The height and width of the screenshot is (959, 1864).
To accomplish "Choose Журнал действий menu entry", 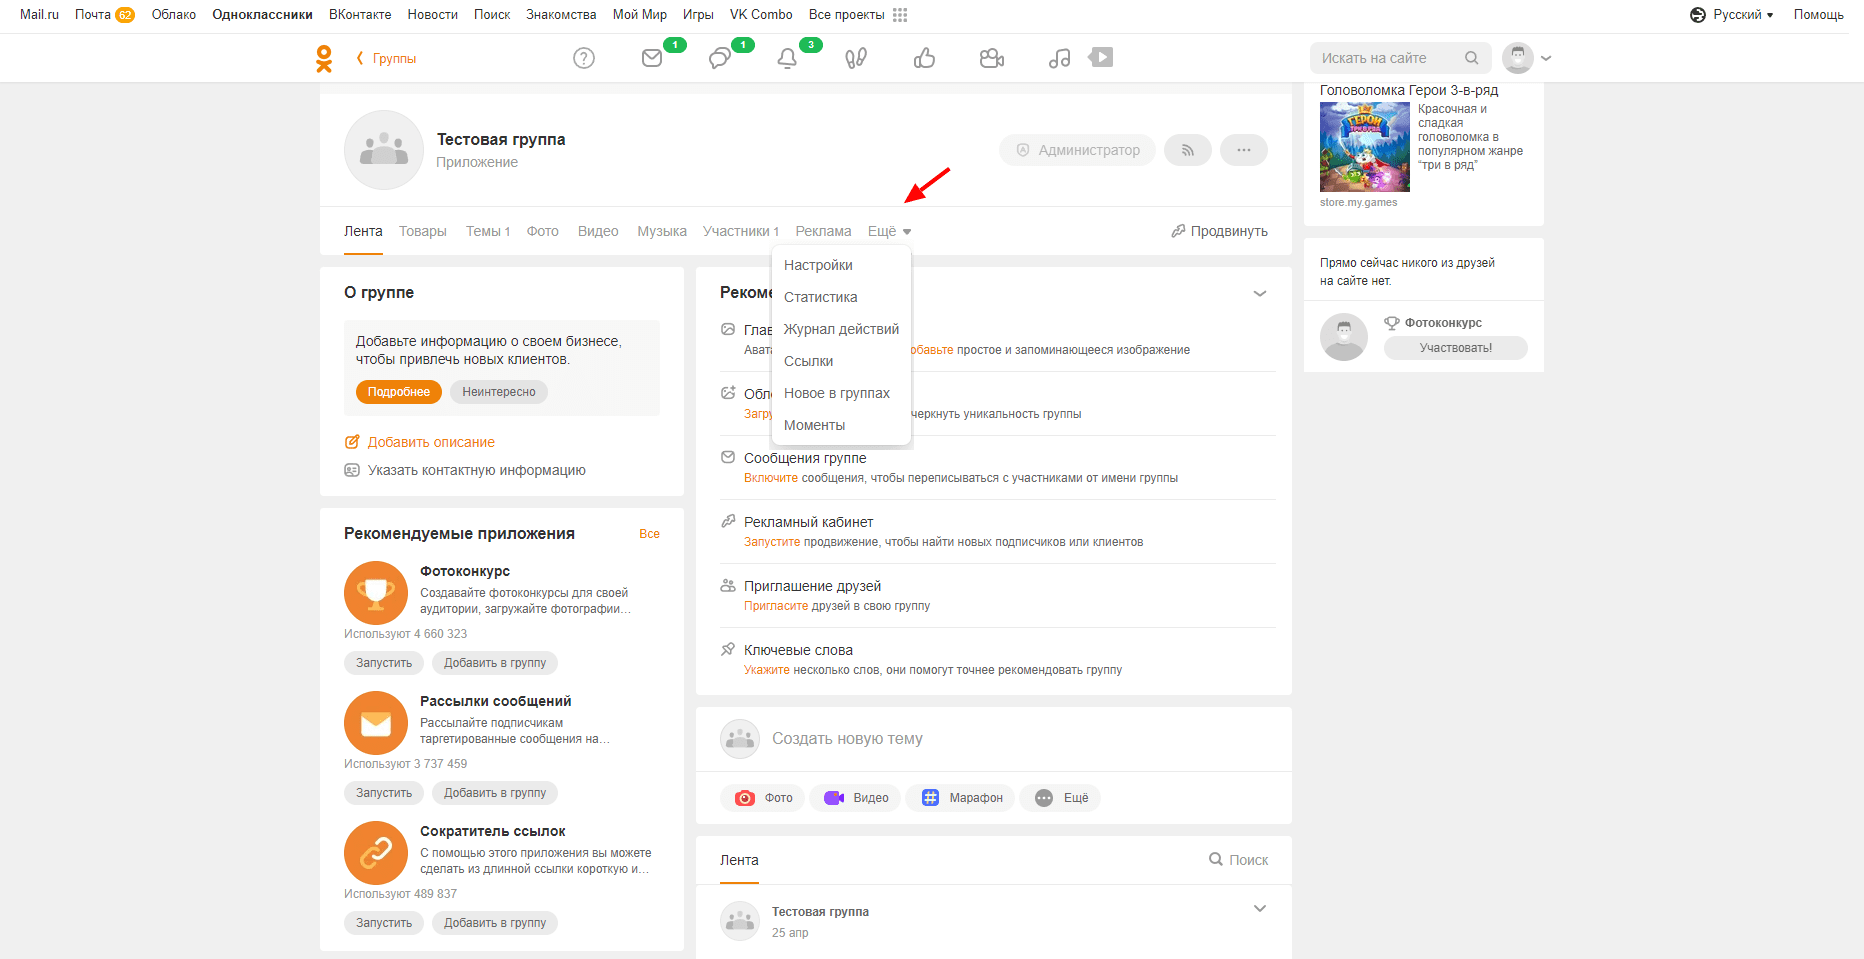I will [x=841, y=329].
